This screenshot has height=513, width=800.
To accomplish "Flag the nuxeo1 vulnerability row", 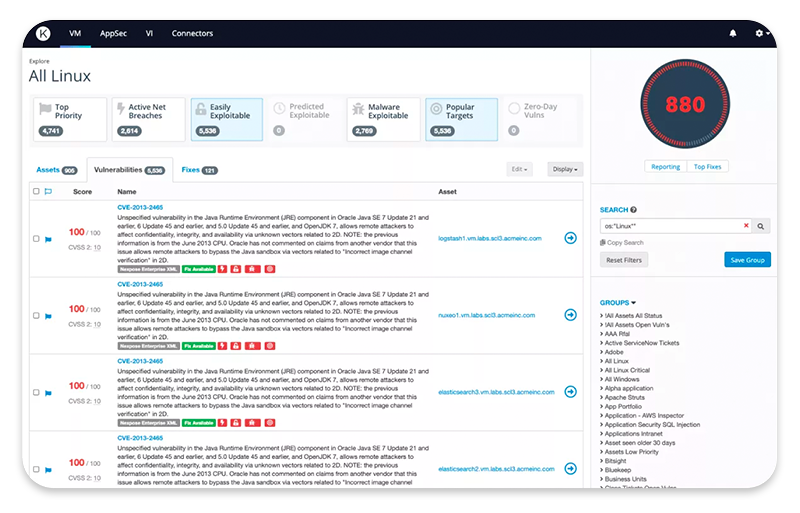I will tap(48, 316).
